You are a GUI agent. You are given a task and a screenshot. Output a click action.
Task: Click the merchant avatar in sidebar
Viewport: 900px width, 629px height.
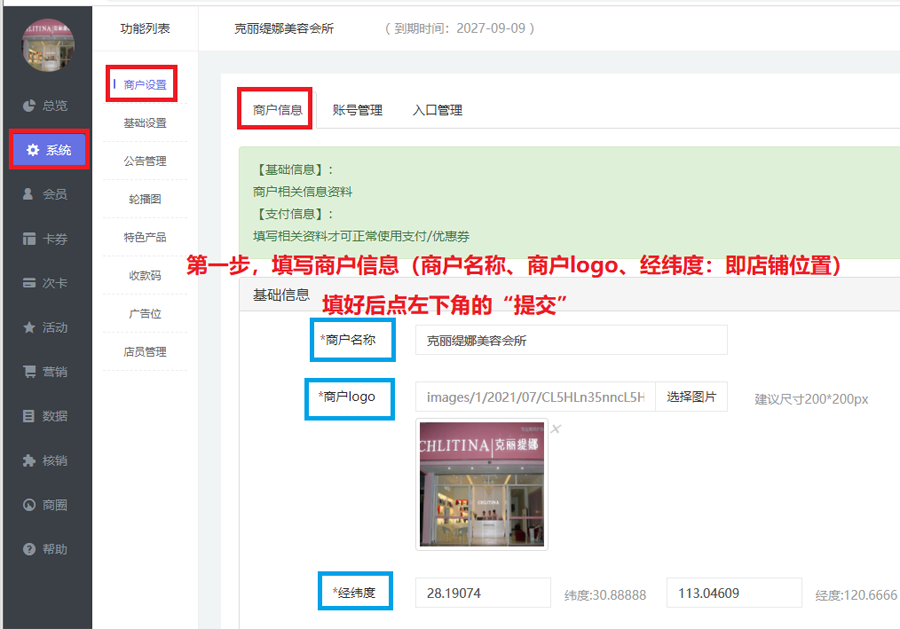48,45
